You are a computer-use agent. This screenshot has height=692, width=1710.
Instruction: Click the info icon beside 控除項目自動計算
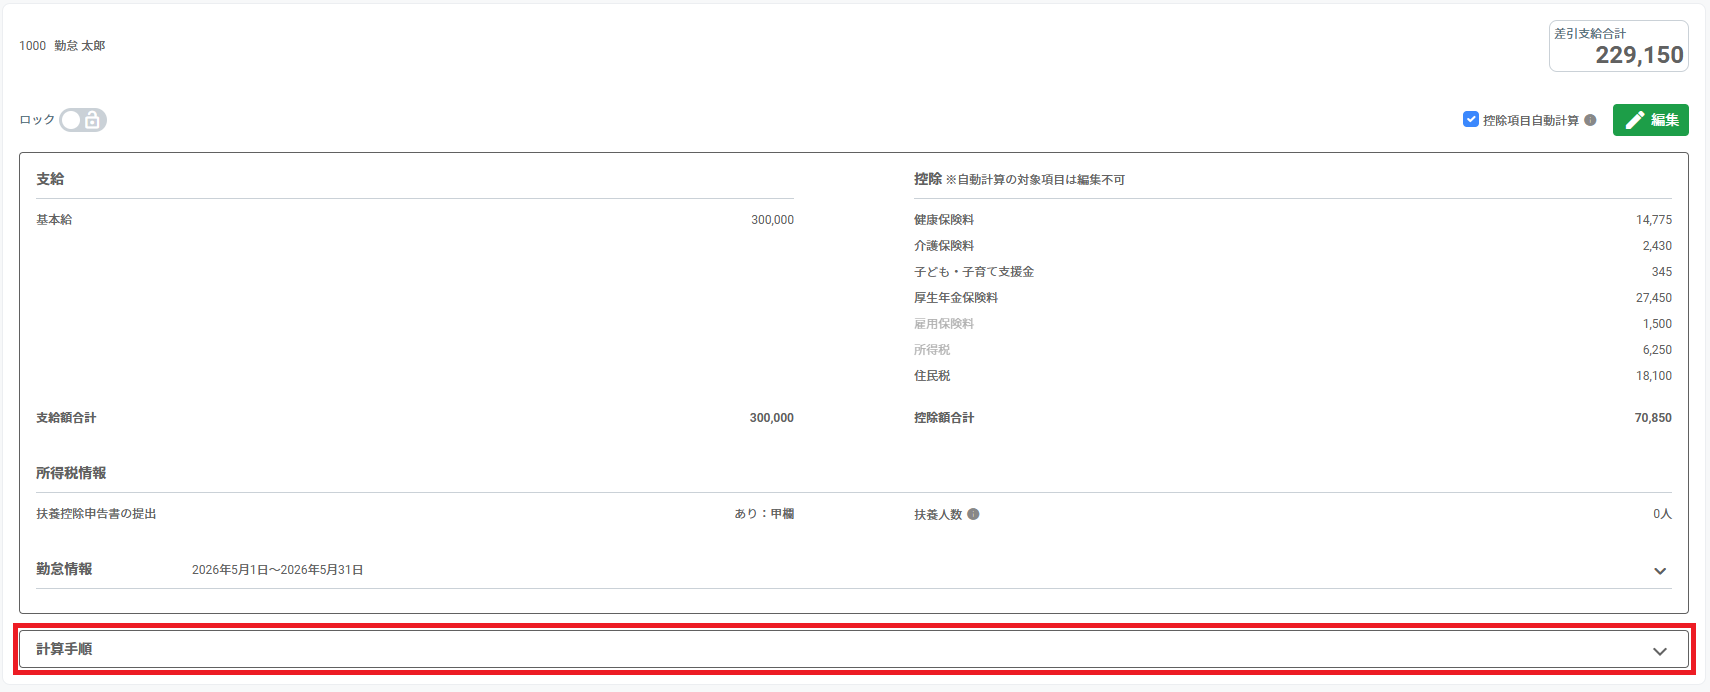click(1590, 120)
